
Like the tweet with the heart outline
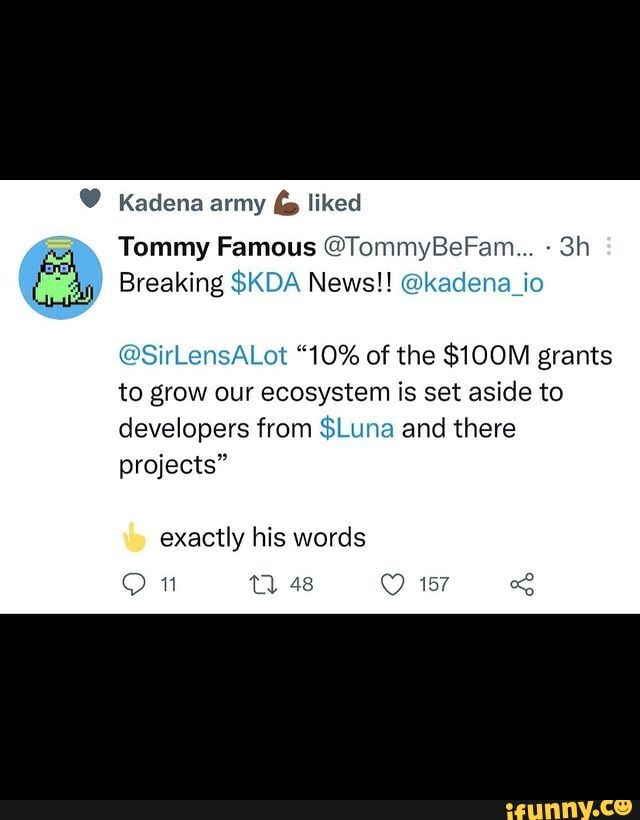tap(392, 584)
